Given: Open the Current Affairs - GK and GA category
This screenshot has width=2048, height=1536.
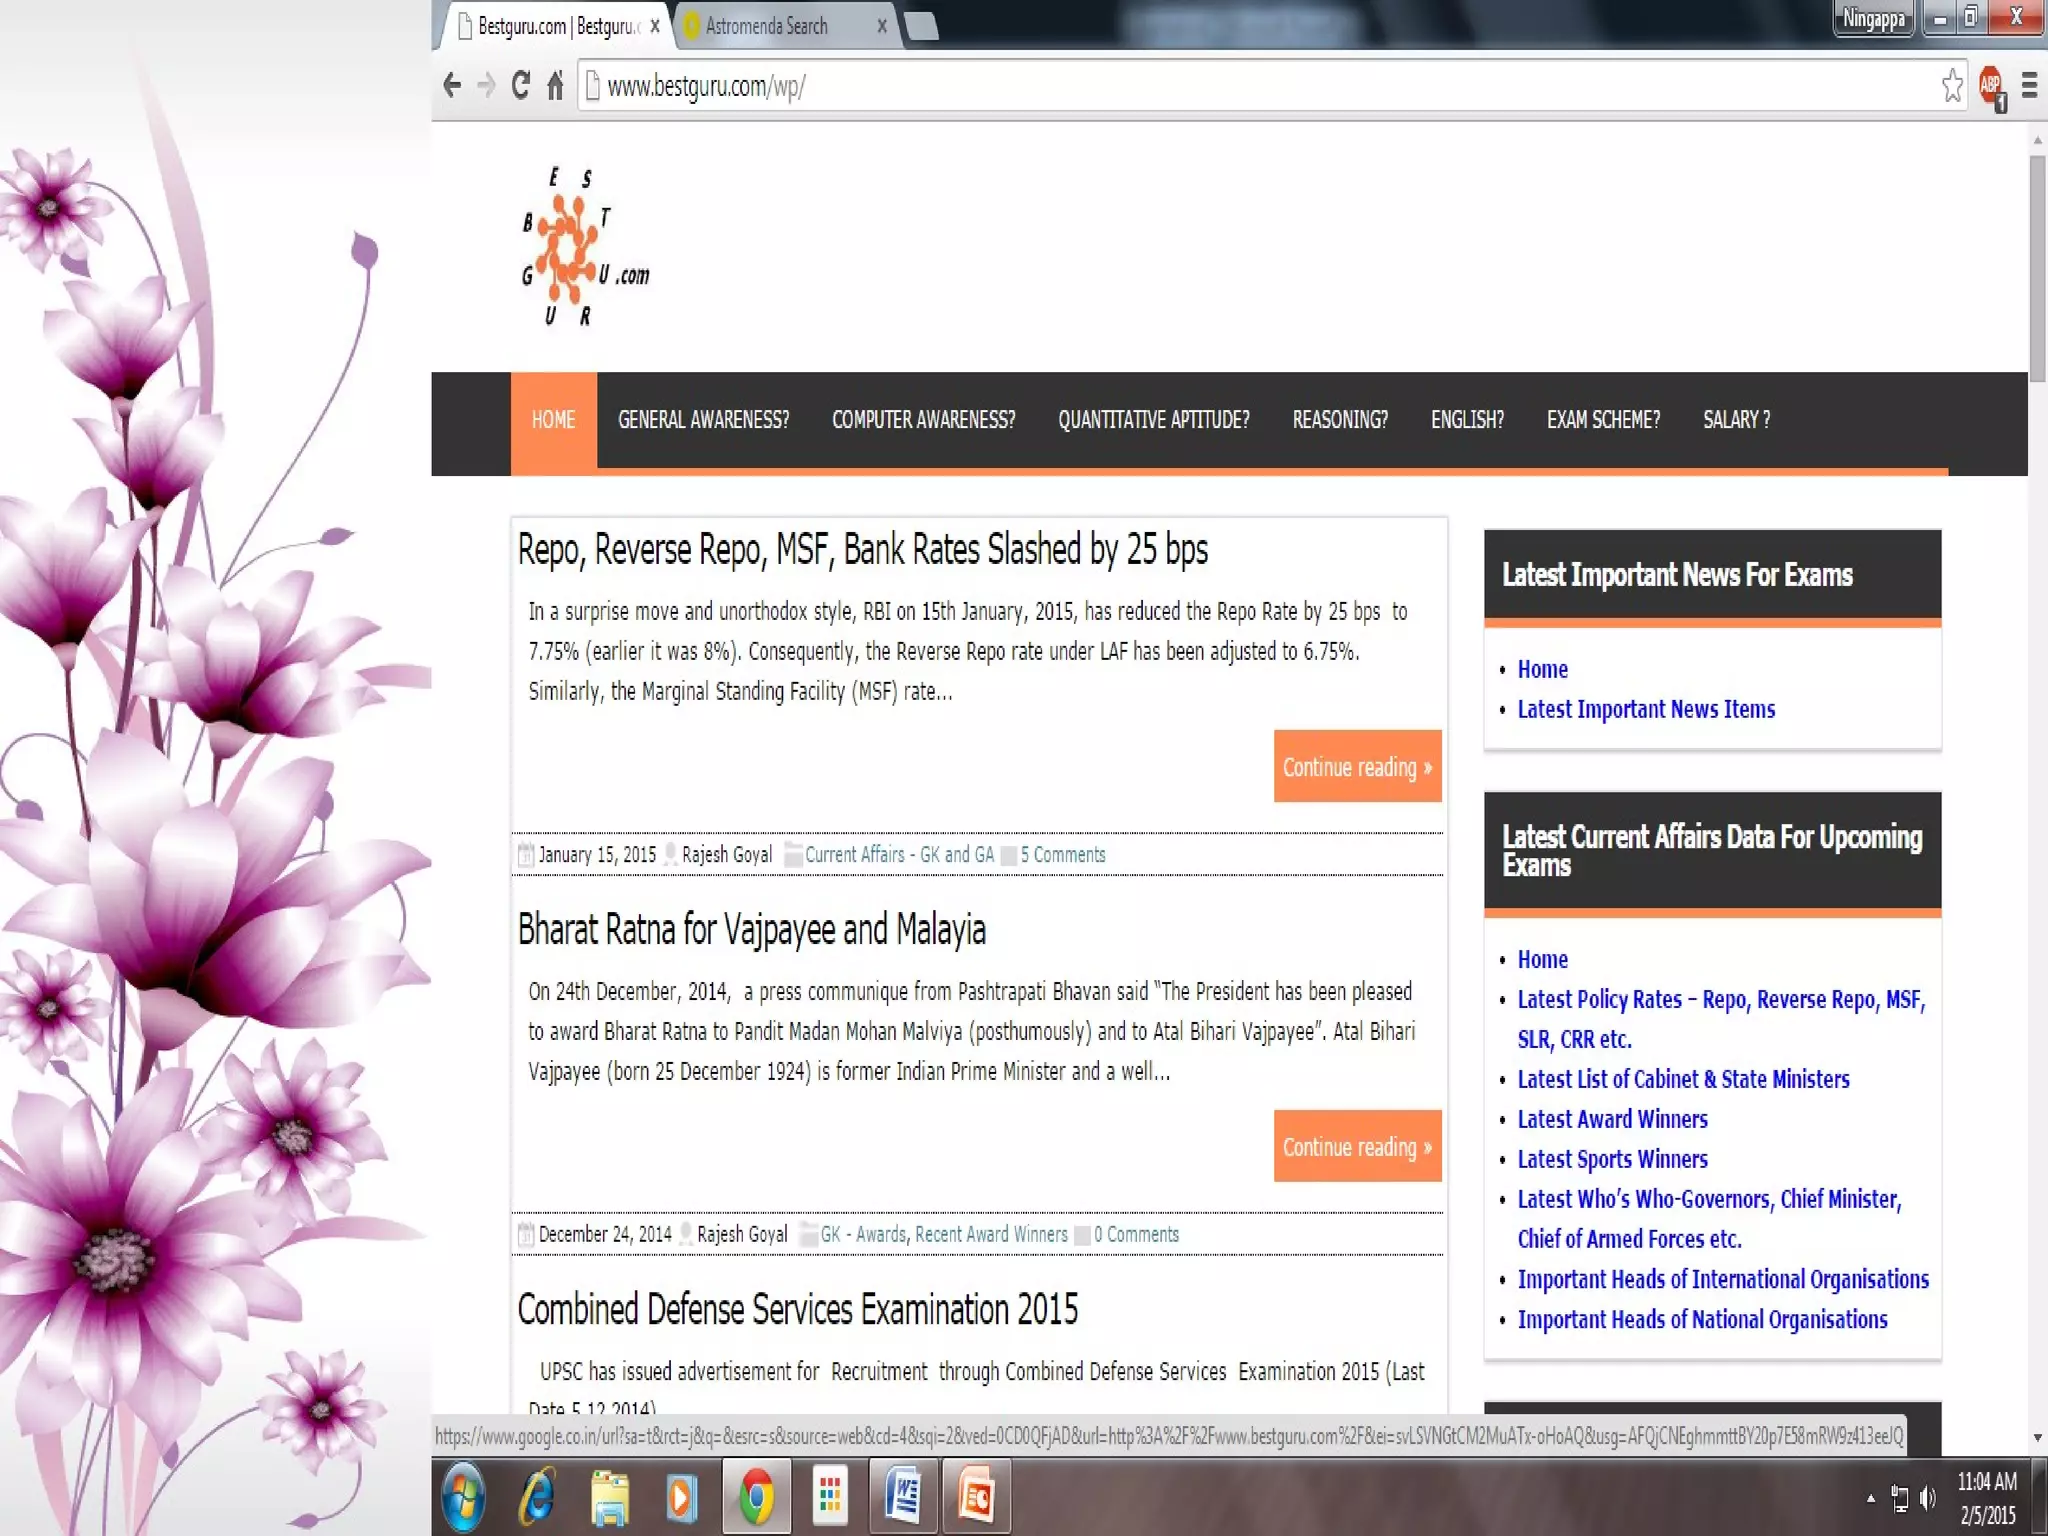Looking at the screenshot, I should click(899, 855).
